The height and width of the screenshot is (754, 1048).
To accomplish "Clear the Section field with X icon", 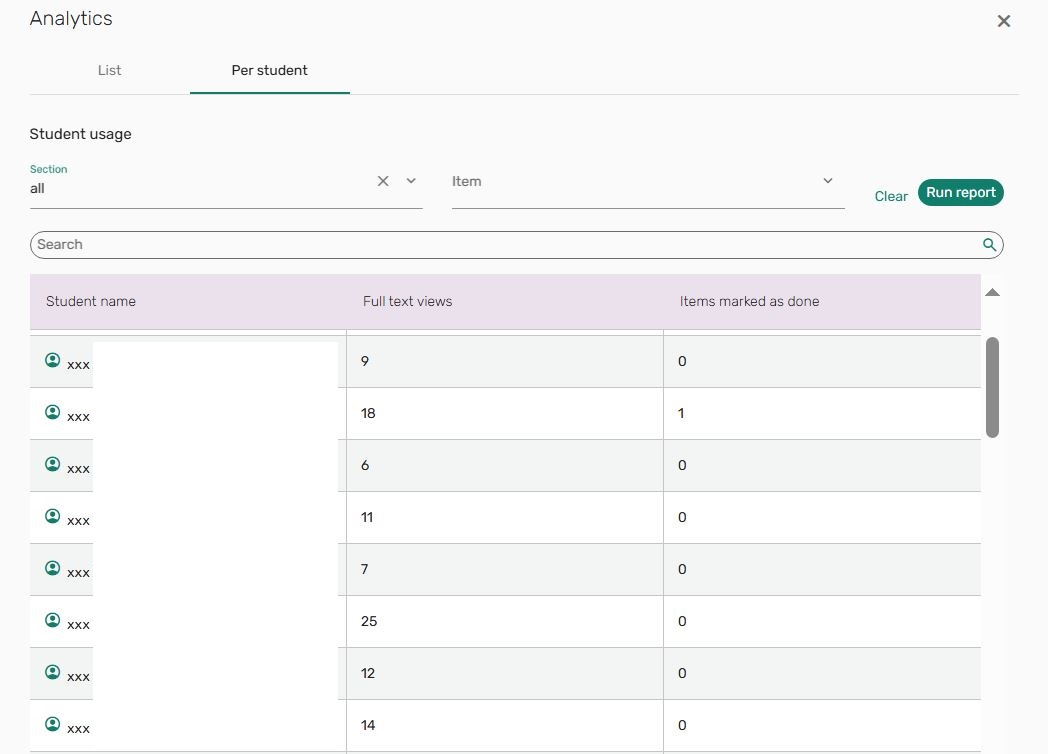I will coord(383,181).
